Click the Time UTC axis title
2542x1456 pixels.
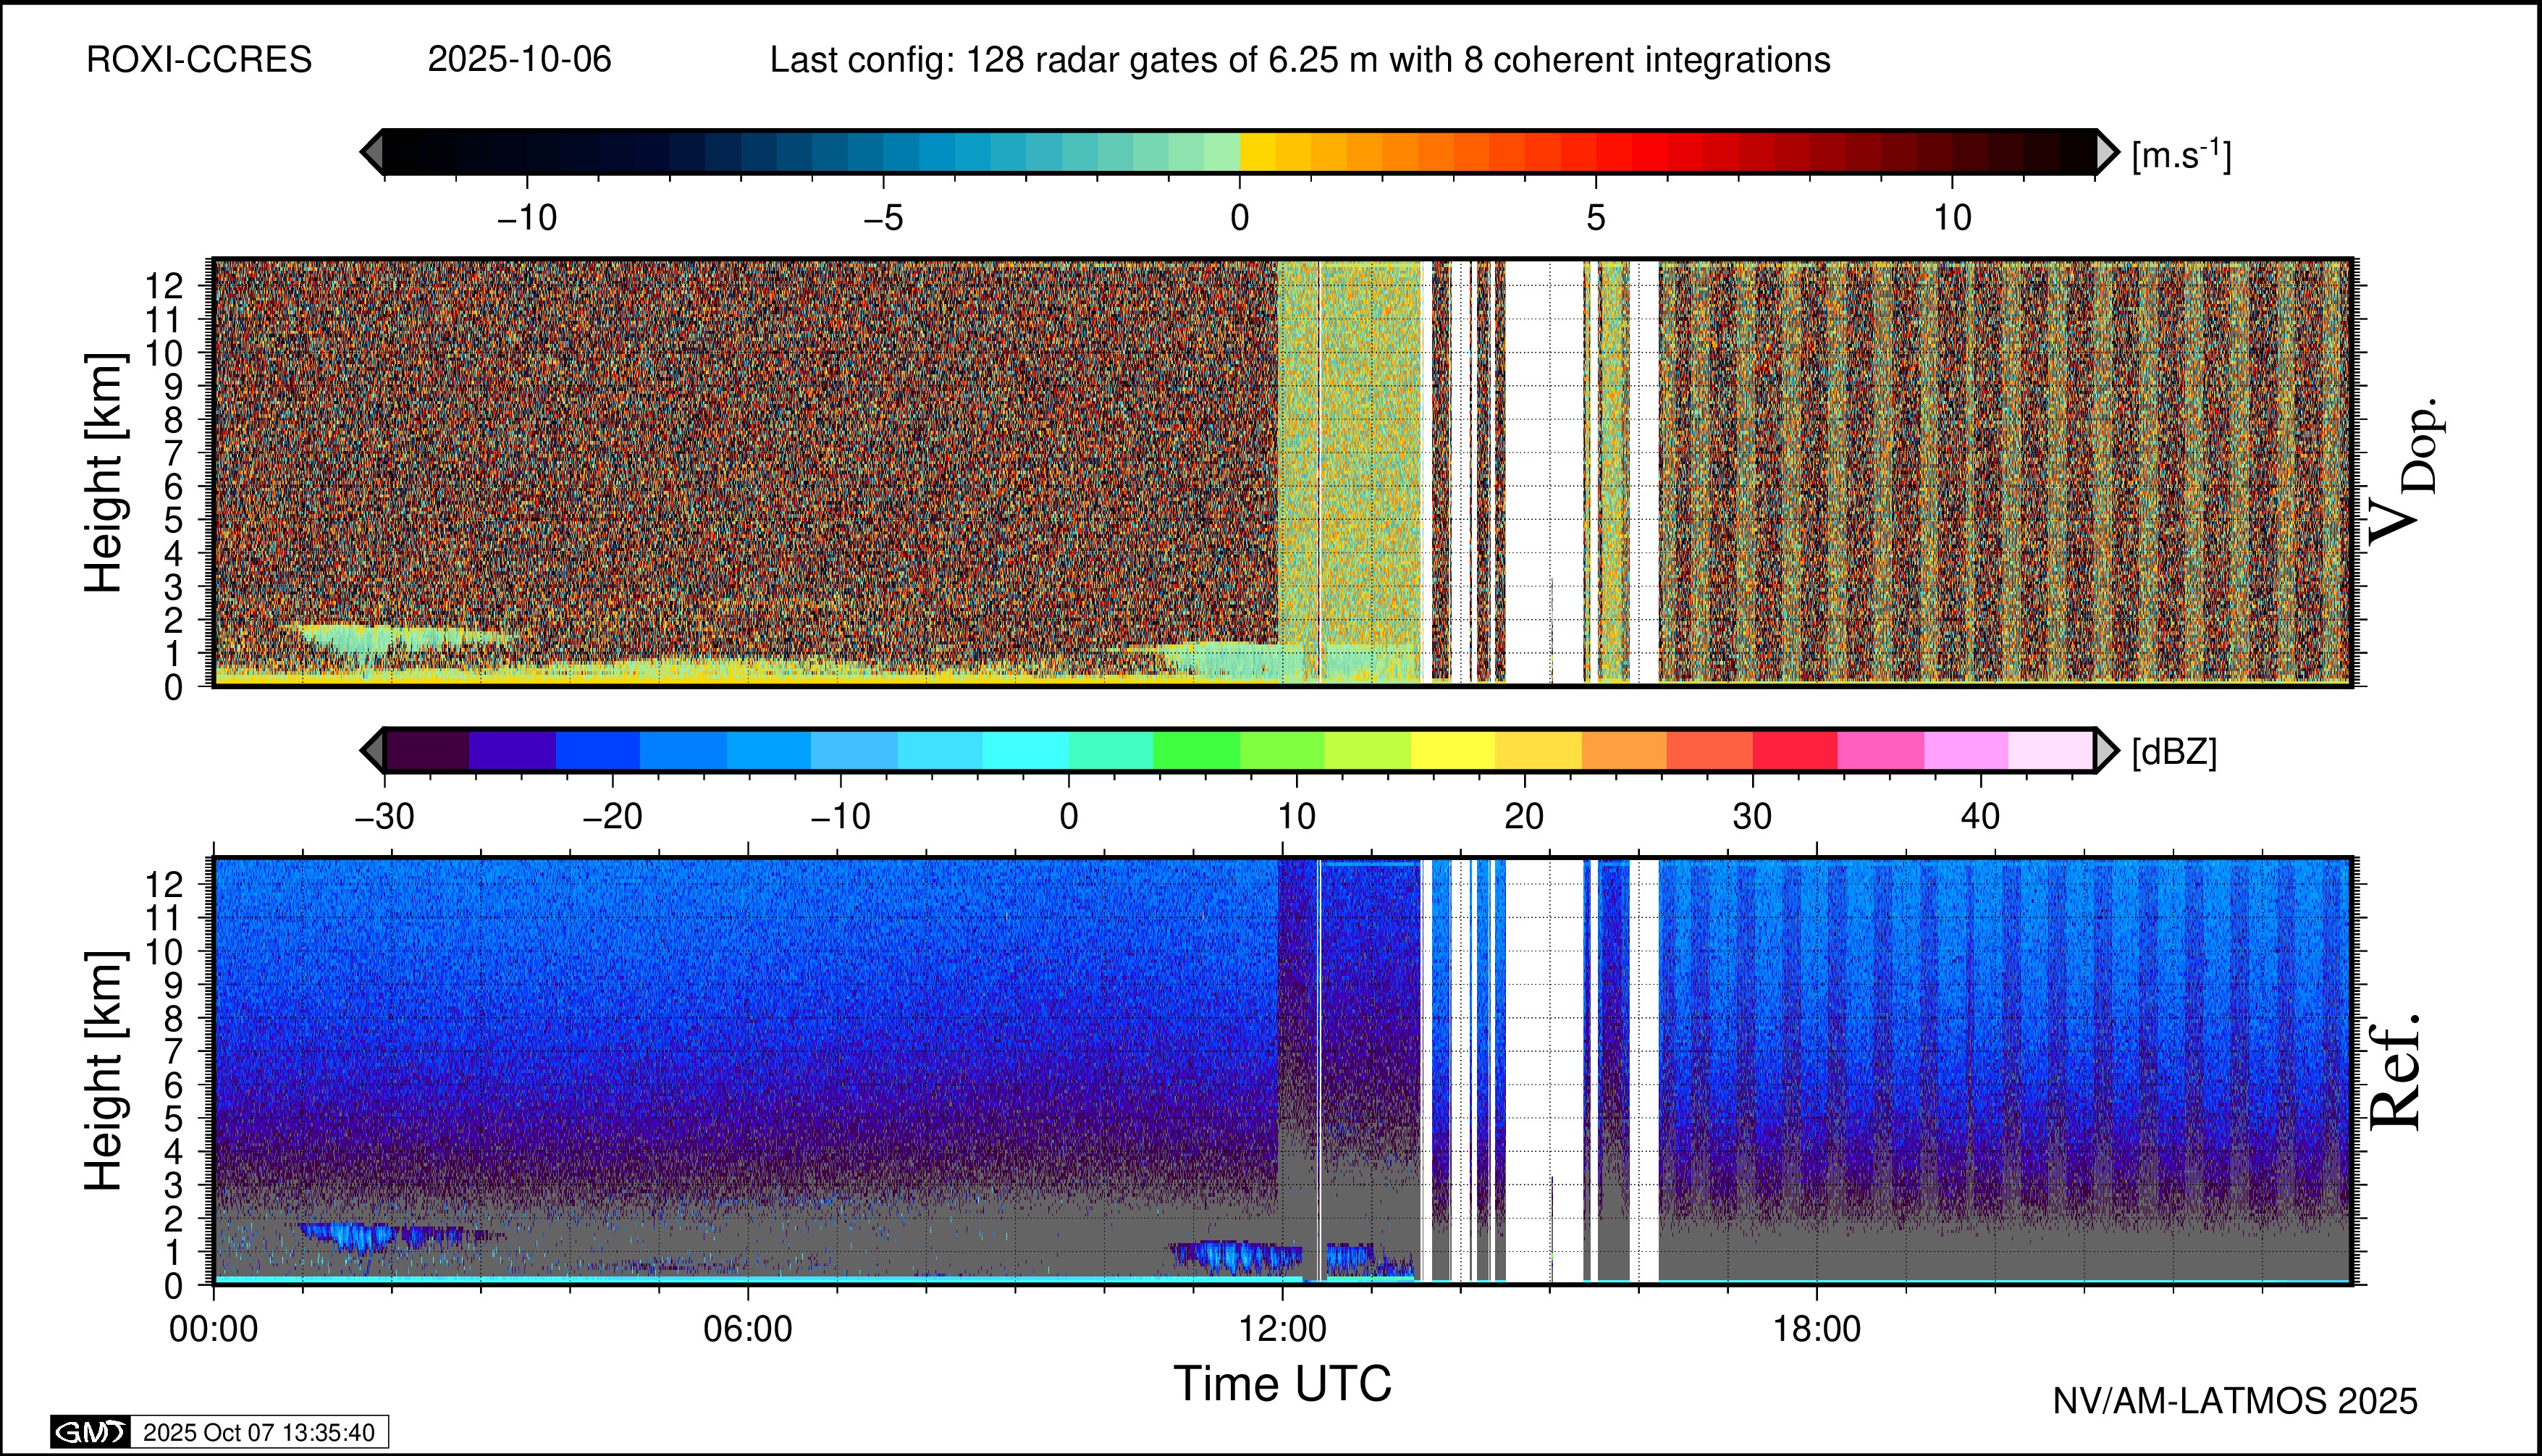tap(1282, 1384)
